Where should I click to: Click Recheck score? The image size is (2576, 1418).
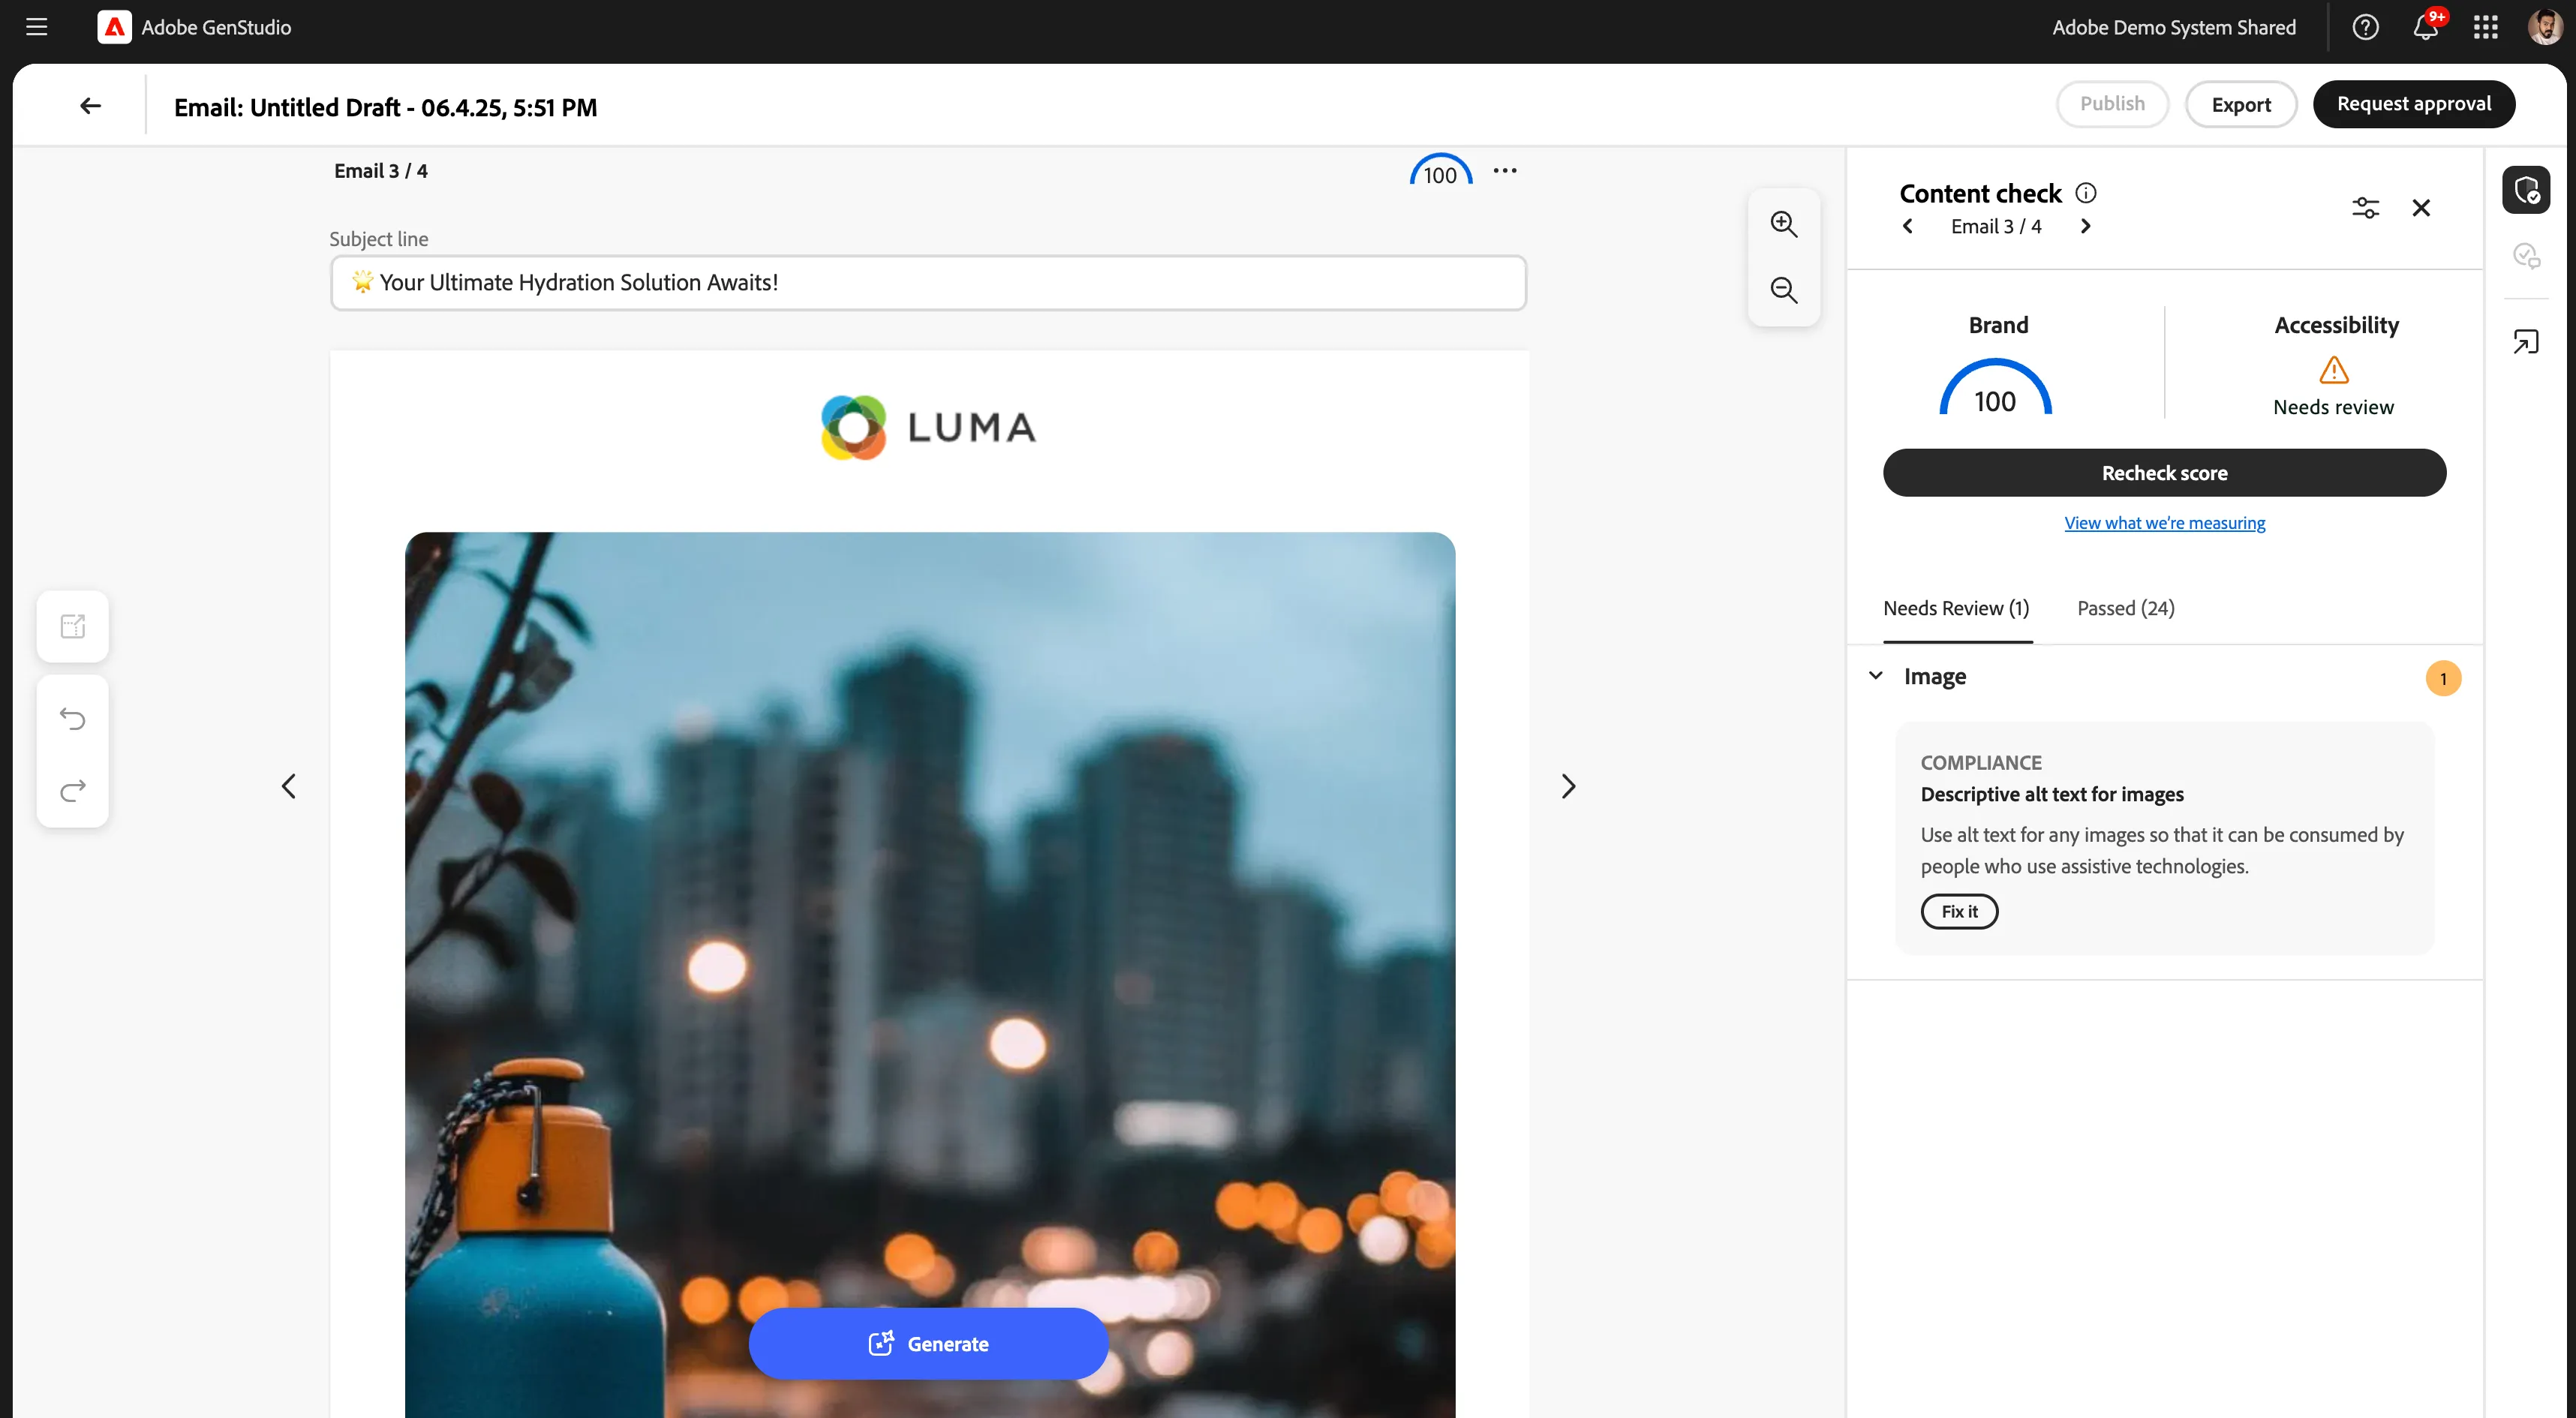point(2164,473)
